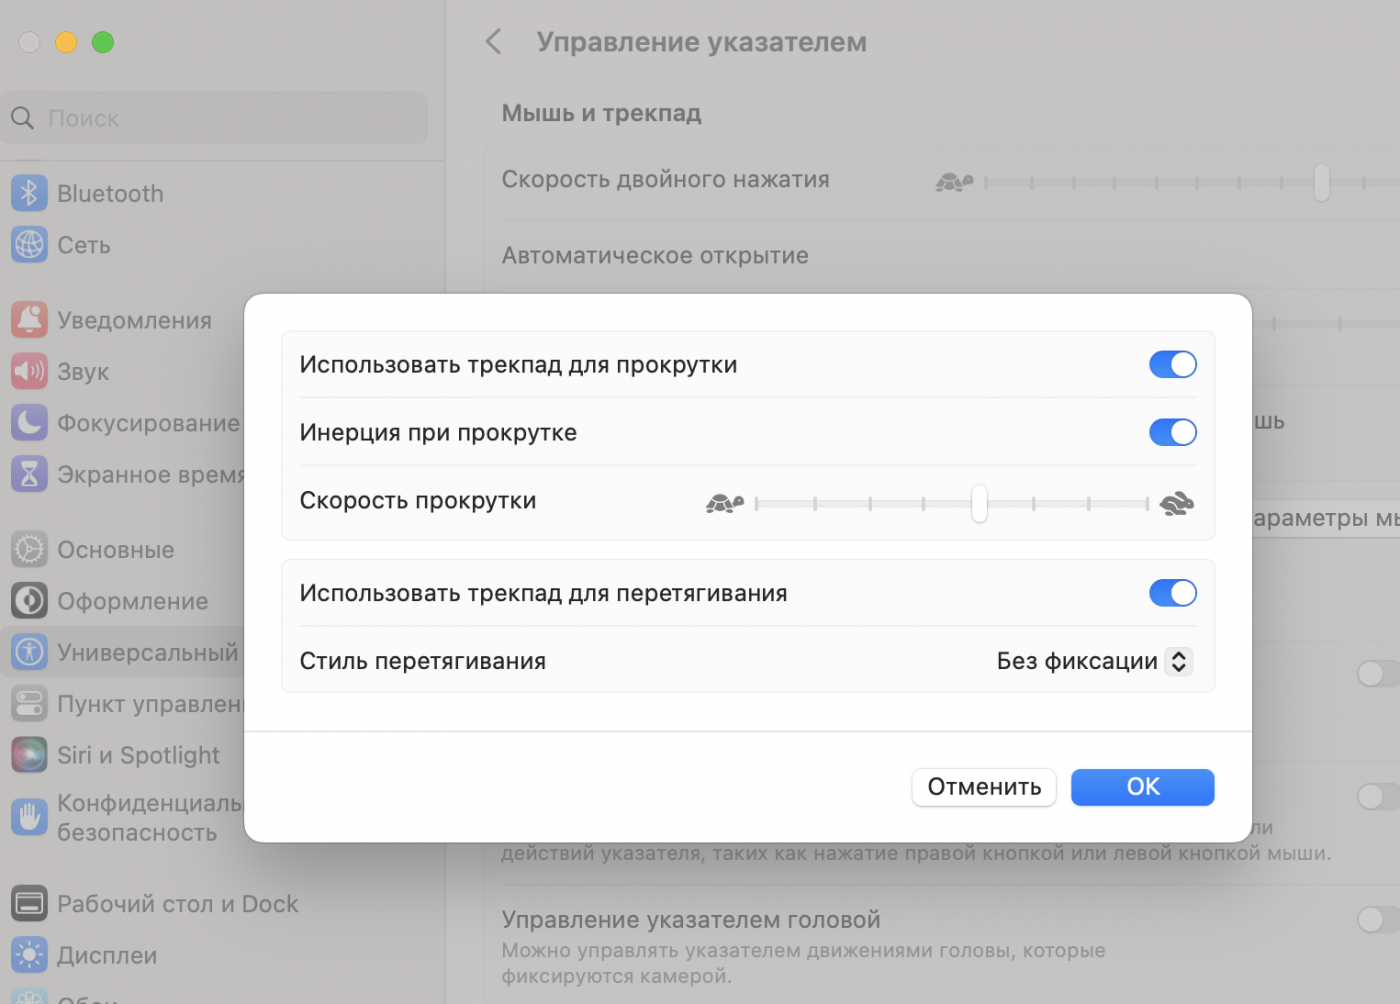Screen dimensions: 1400x1004
Task: Click the Экранное время hourglass icon
Action: coord(29,474)
